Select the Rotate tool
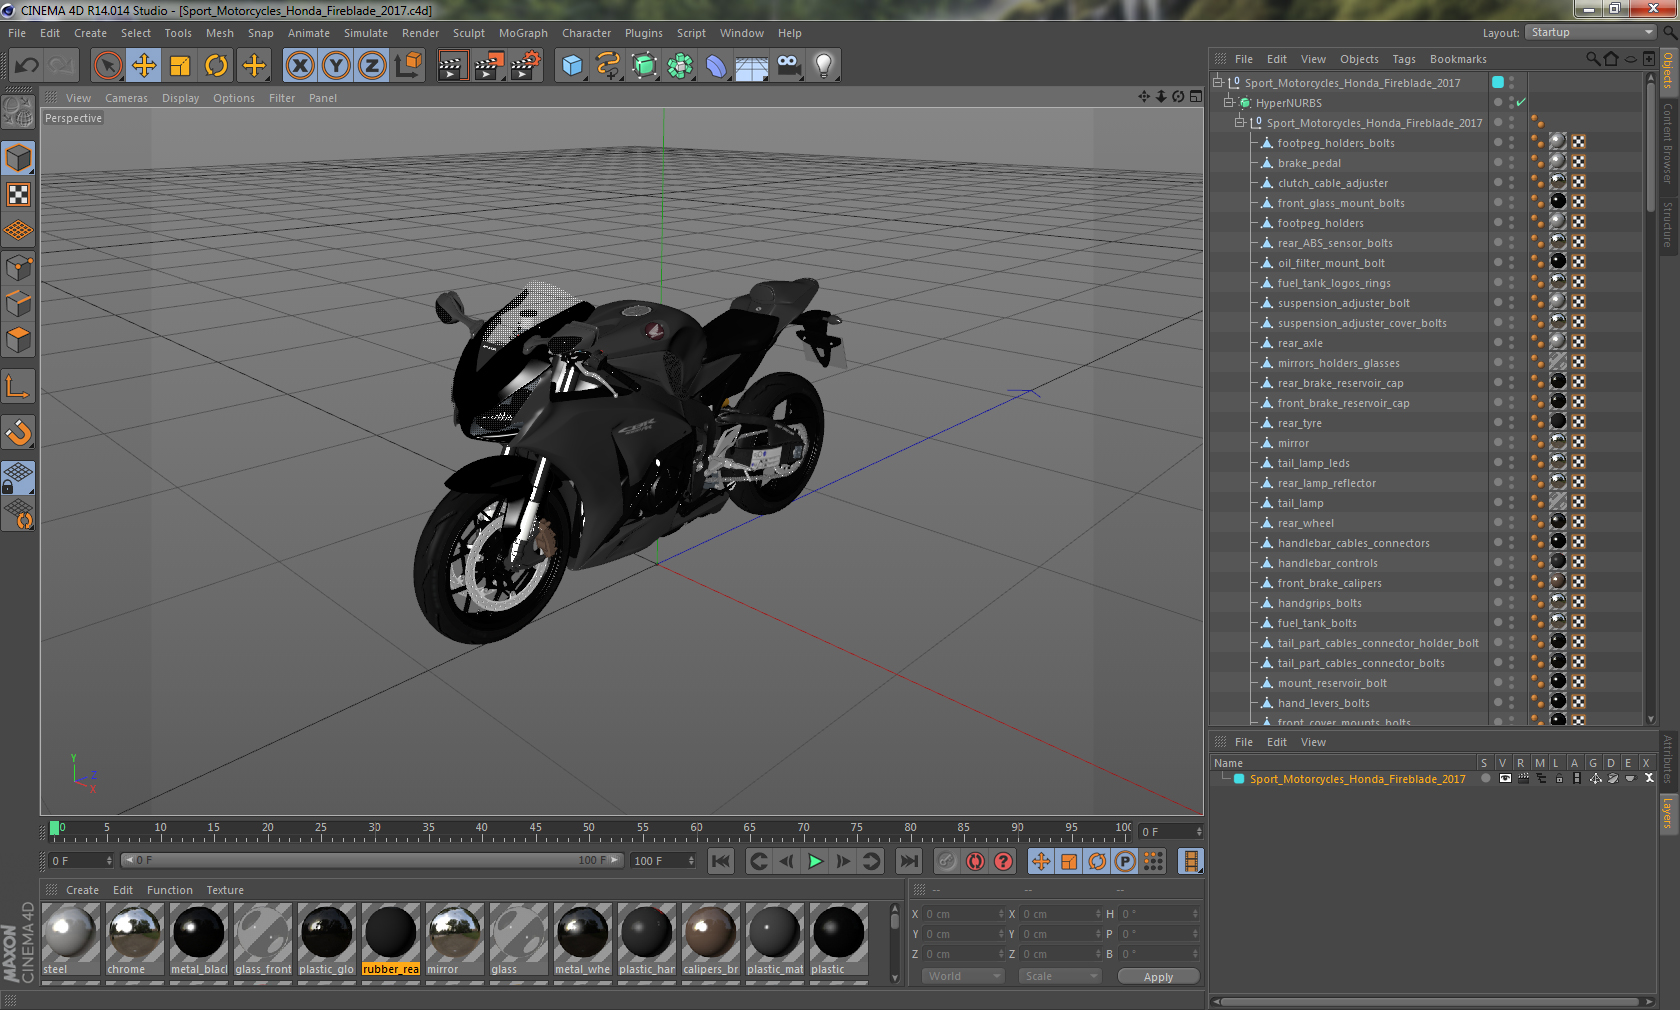The height and width of the screenshot is (1010, 1680). [x=216, y=66]
